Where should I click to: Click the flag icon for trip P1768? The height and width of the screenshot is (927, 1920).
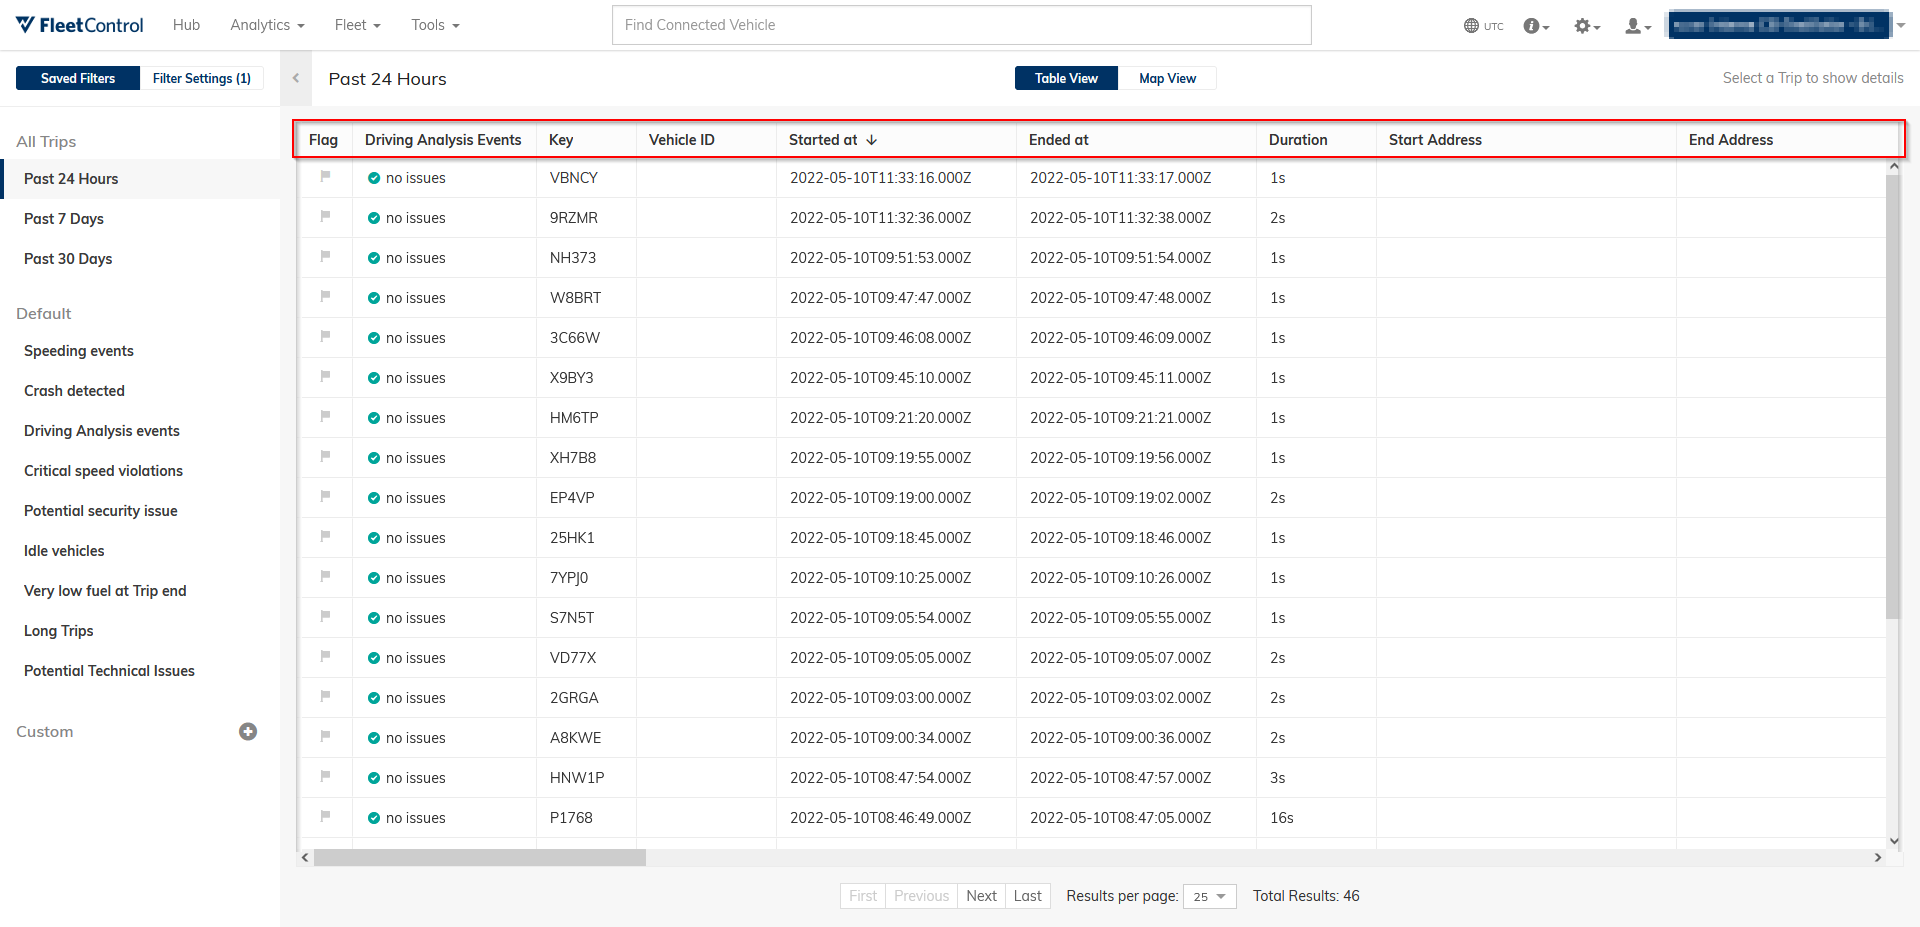[x=325, y=816]
